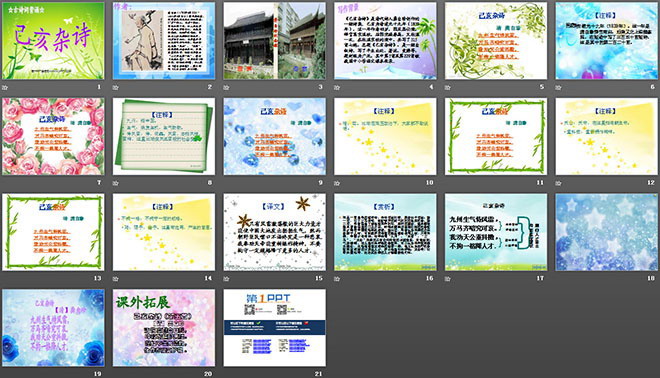Image resolution: width=660 pixels, height=378 pixels.
Task: Click slide number label 19
Action: click(x=97, y=373)
